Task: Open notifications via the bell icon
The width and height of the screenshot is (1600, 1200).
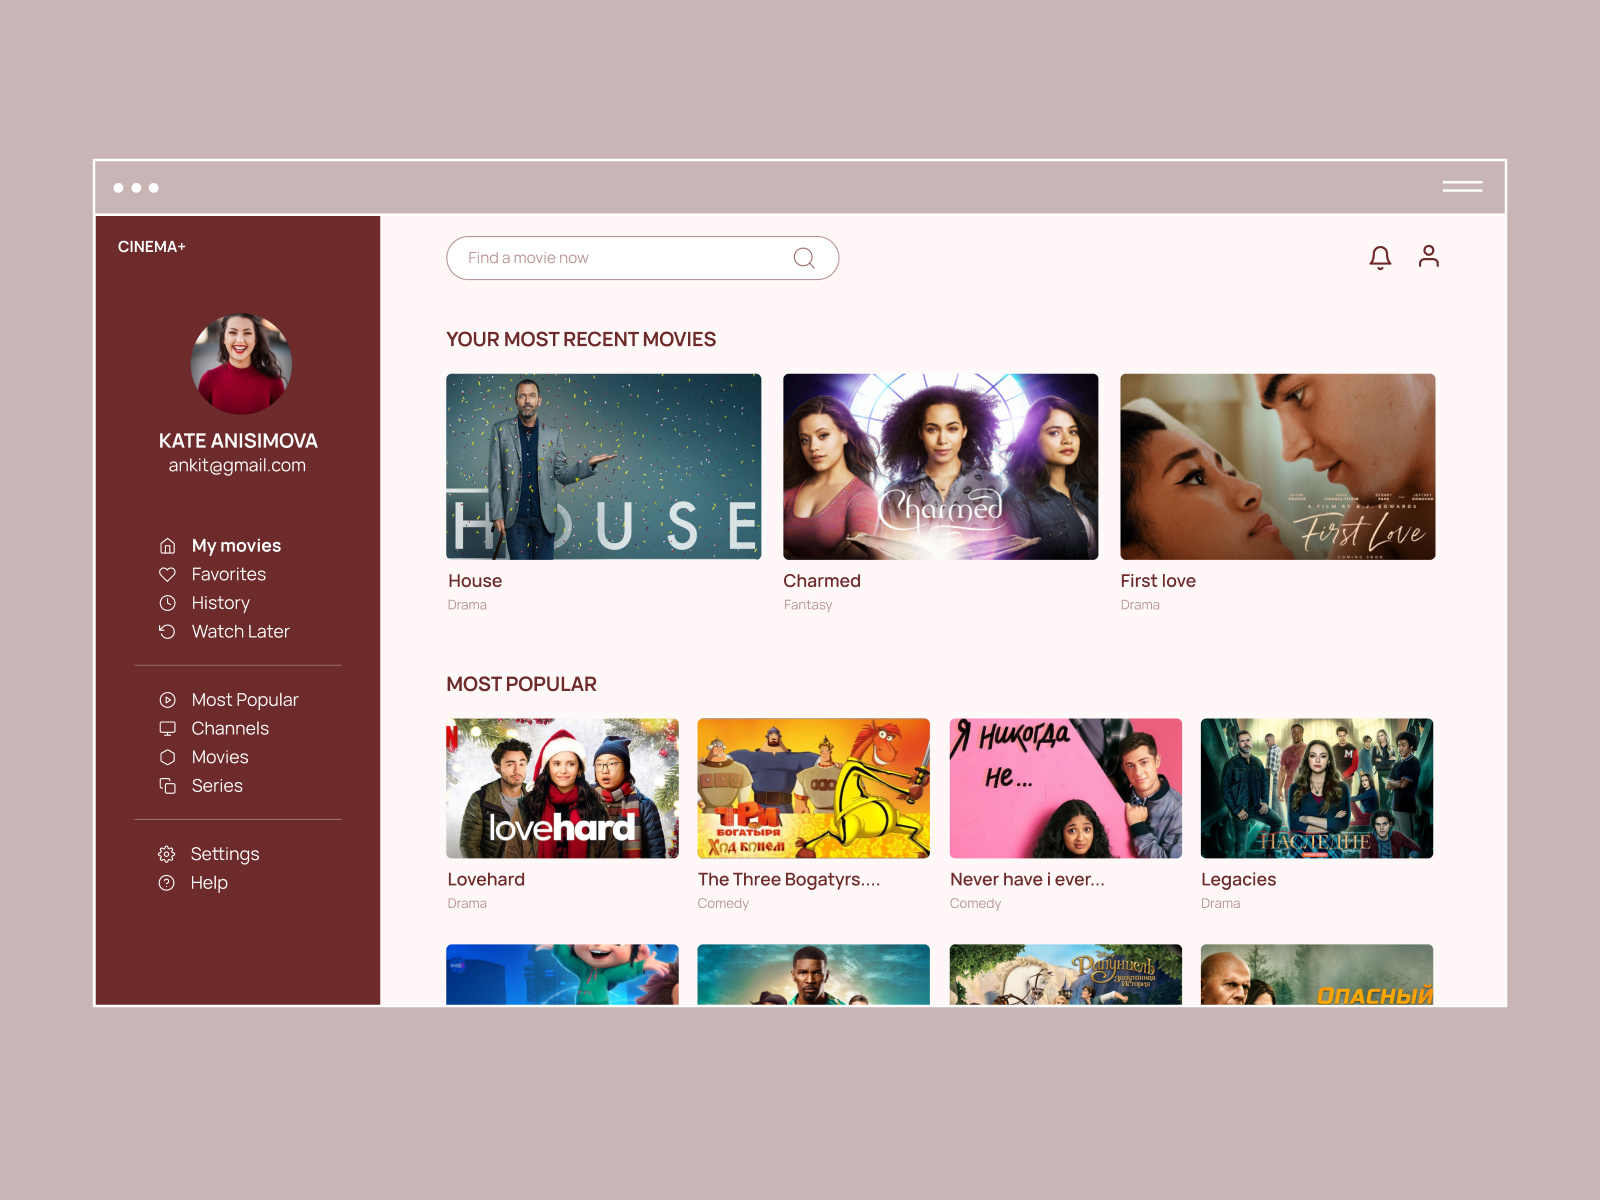Action: [1380, 258]
